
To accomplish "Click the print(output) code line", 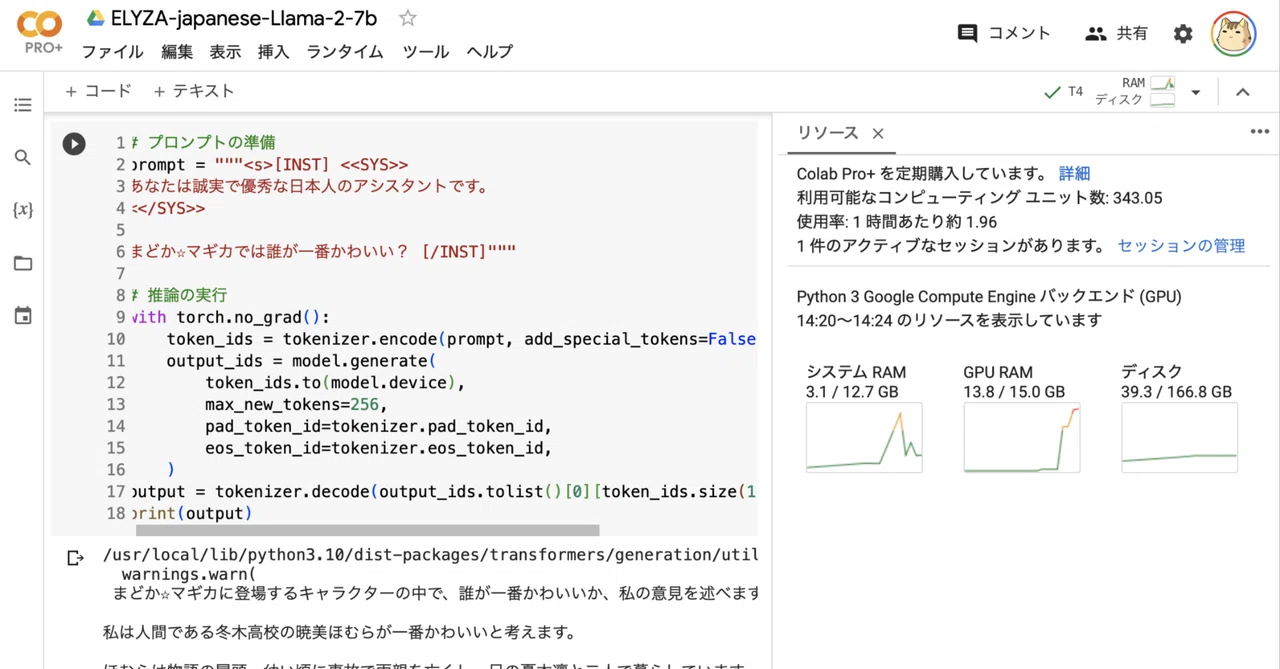I will [x=192, y=513].
